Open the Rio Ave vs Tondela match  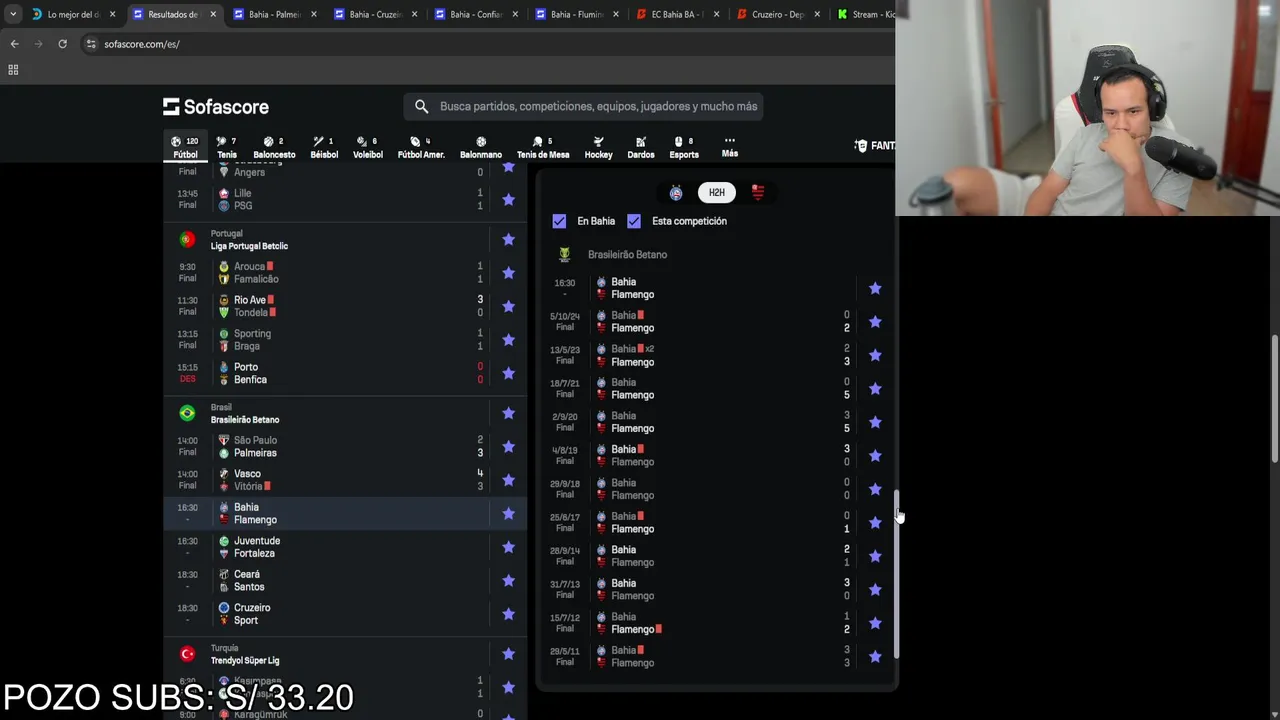coord(345,306)
